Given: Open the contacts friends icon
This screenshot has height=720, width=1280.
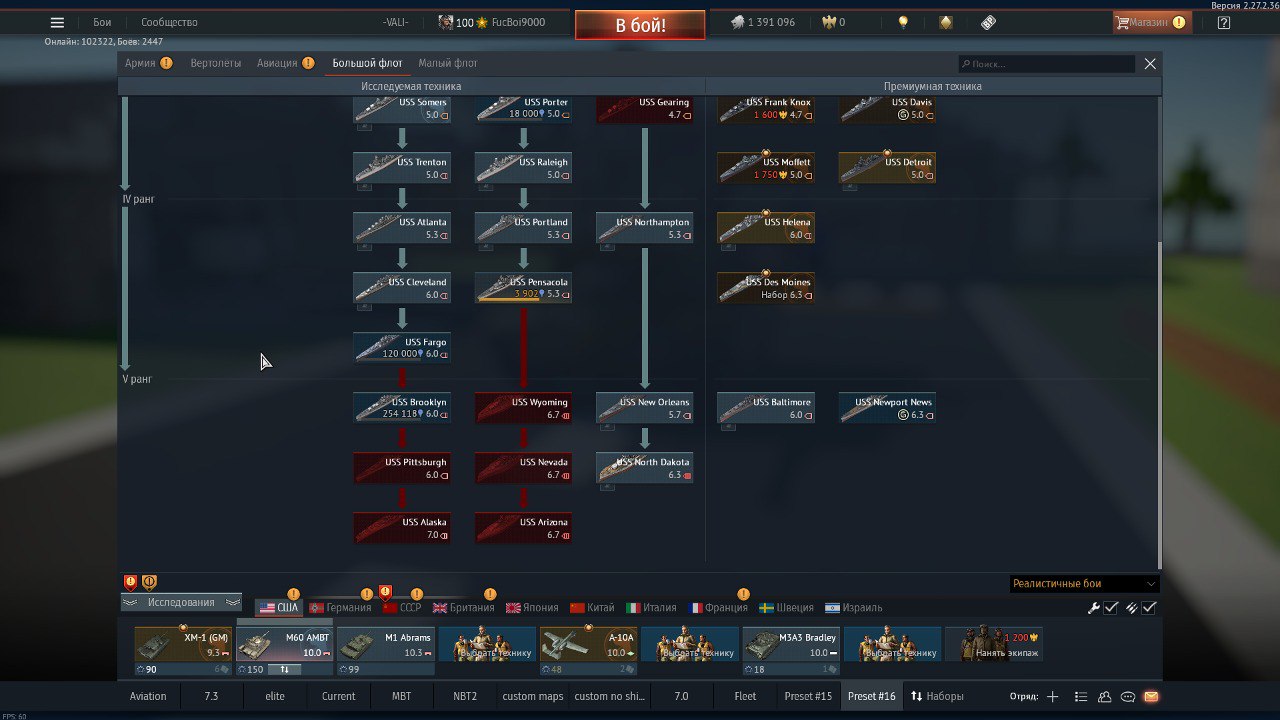Looking at the screenshot, I should [x=1105, y=696].
